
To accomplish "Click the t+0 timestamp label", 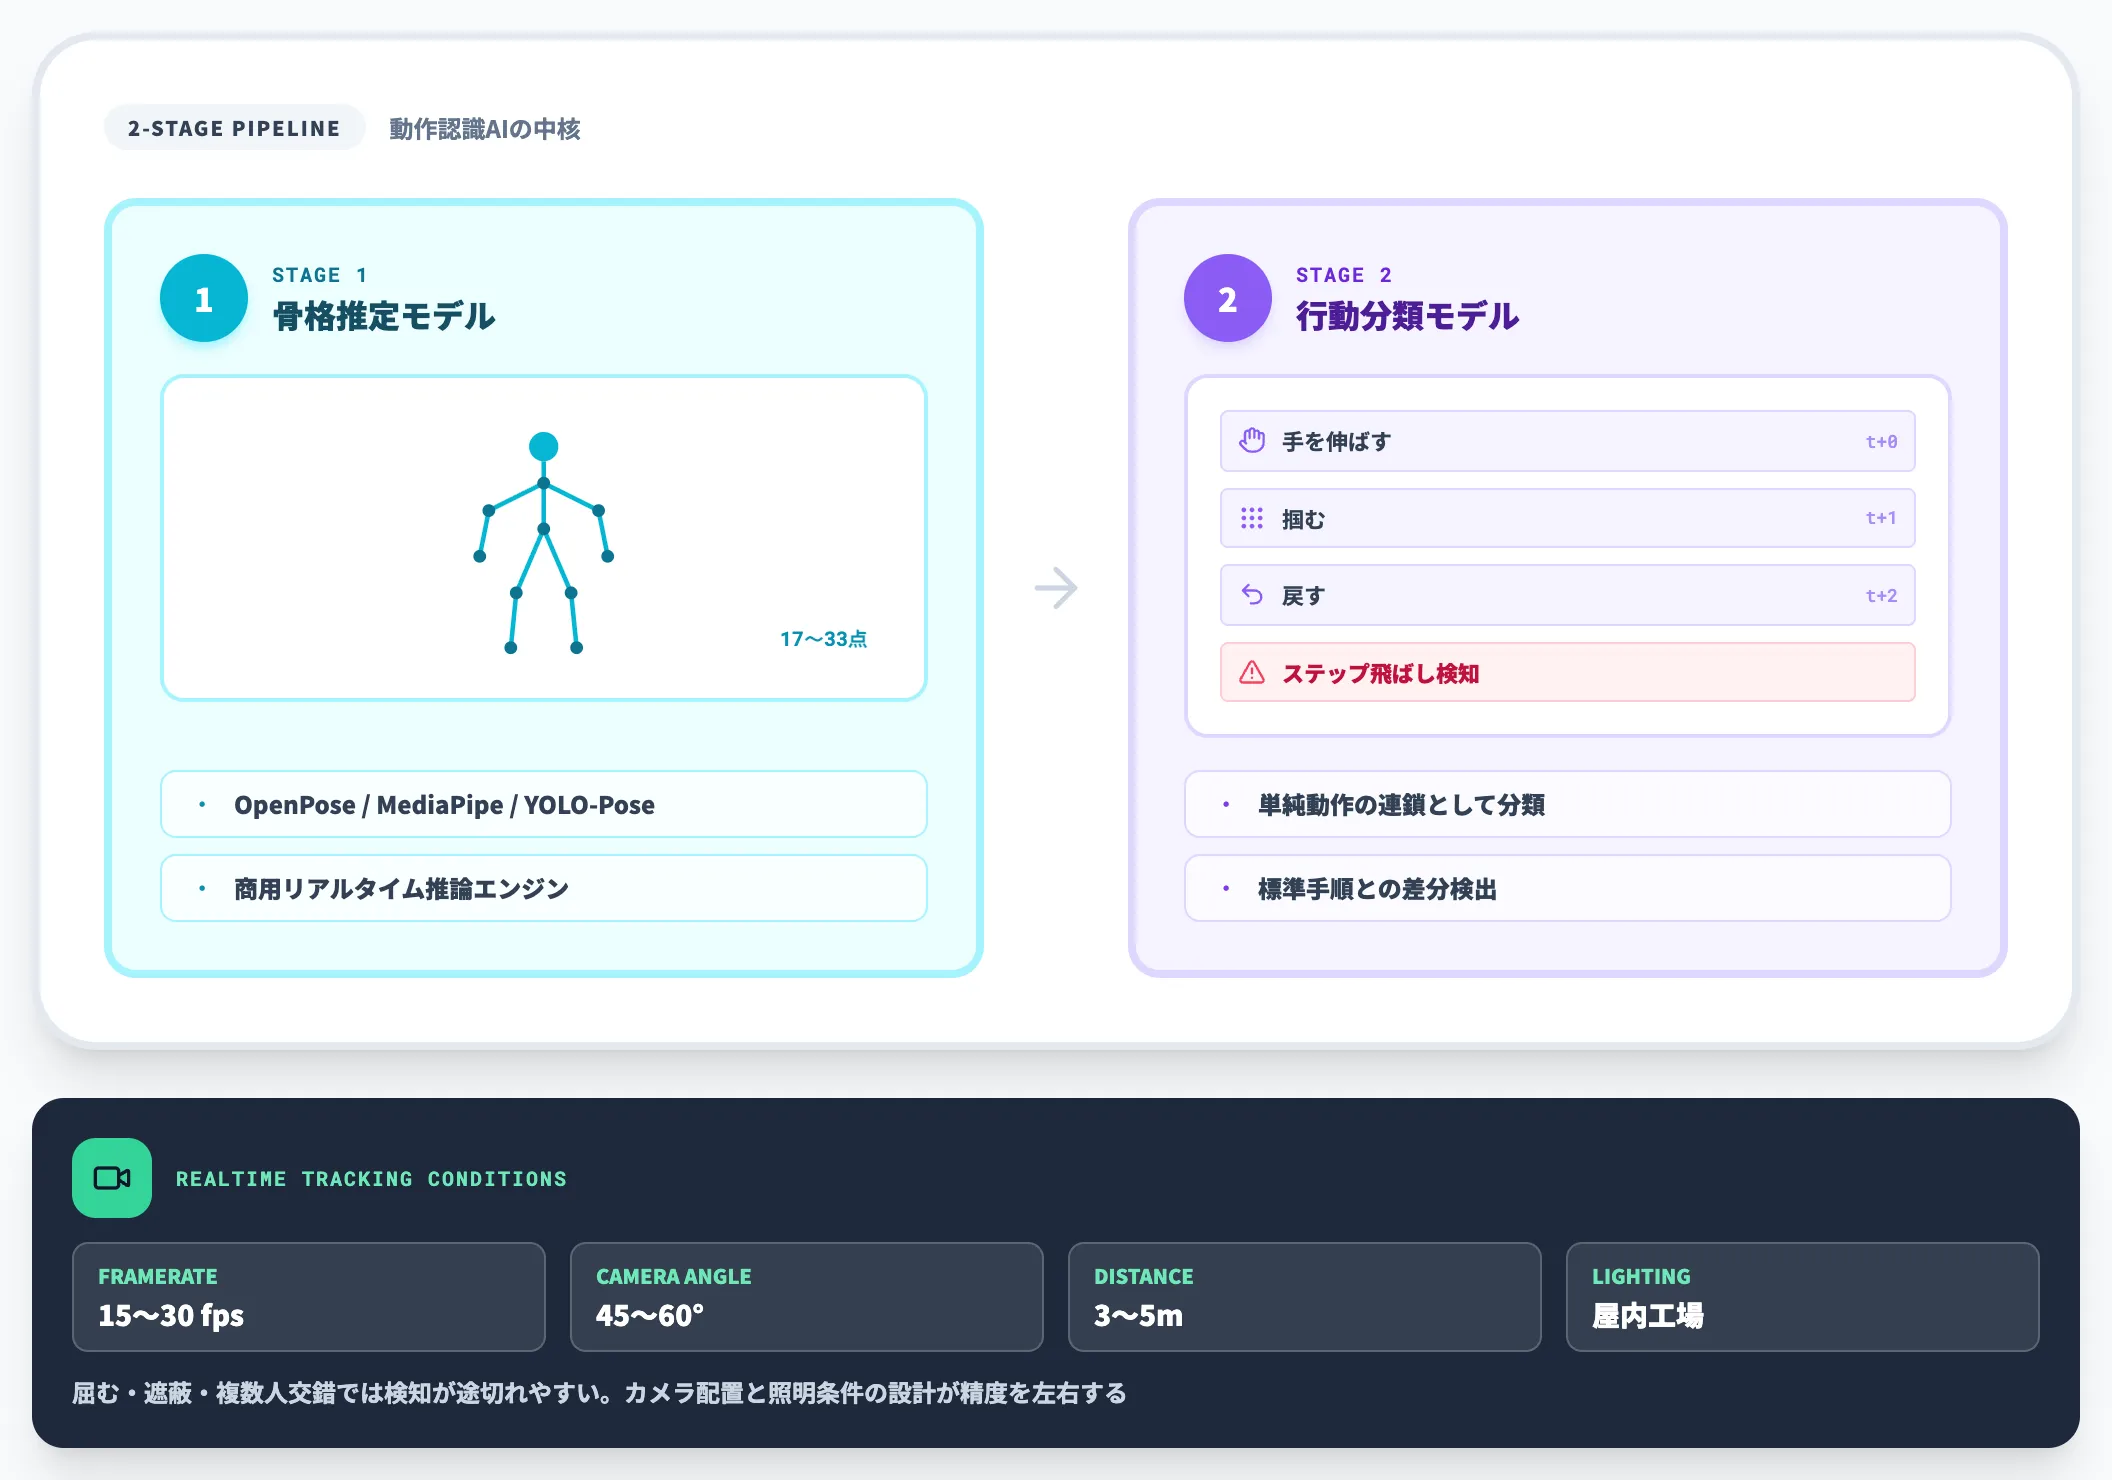I will tap(1881, 441).
